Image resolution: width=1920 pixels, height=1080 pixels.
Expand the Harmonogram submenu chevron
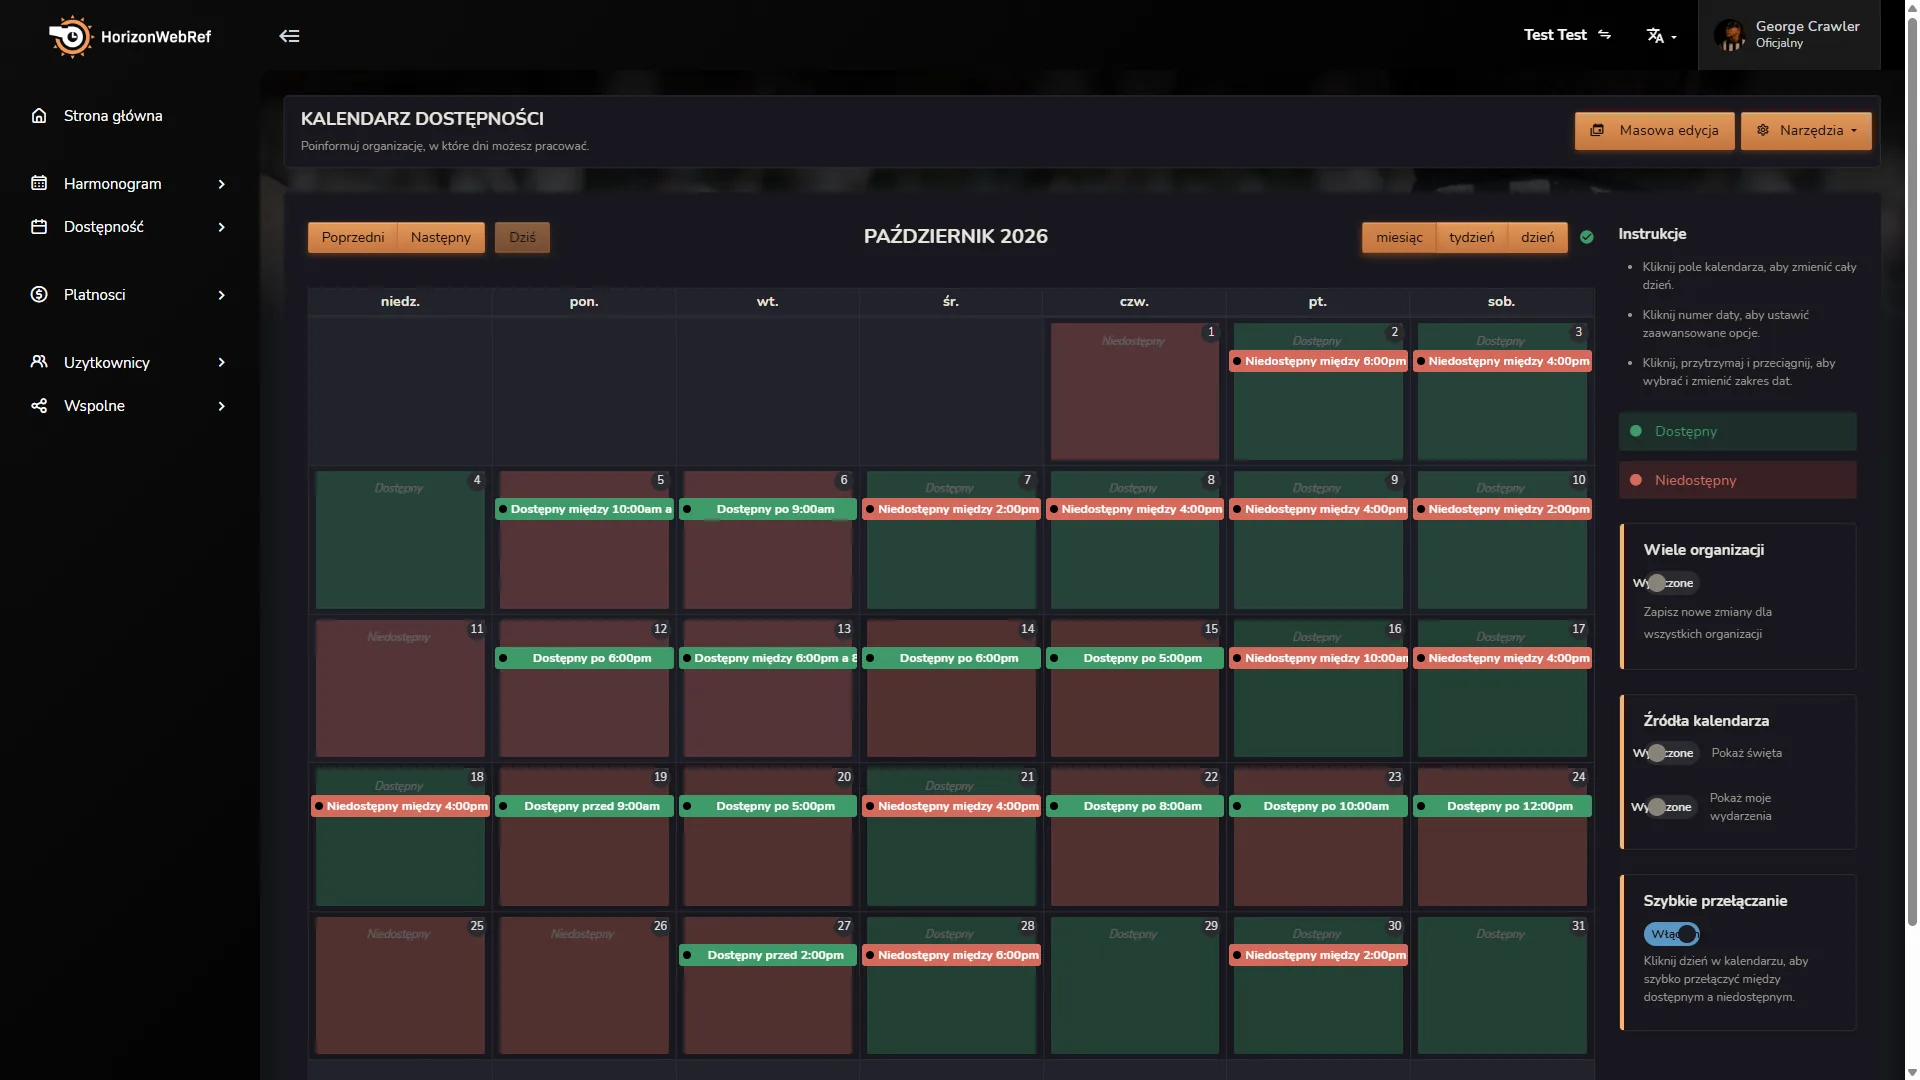click(221, 184)
